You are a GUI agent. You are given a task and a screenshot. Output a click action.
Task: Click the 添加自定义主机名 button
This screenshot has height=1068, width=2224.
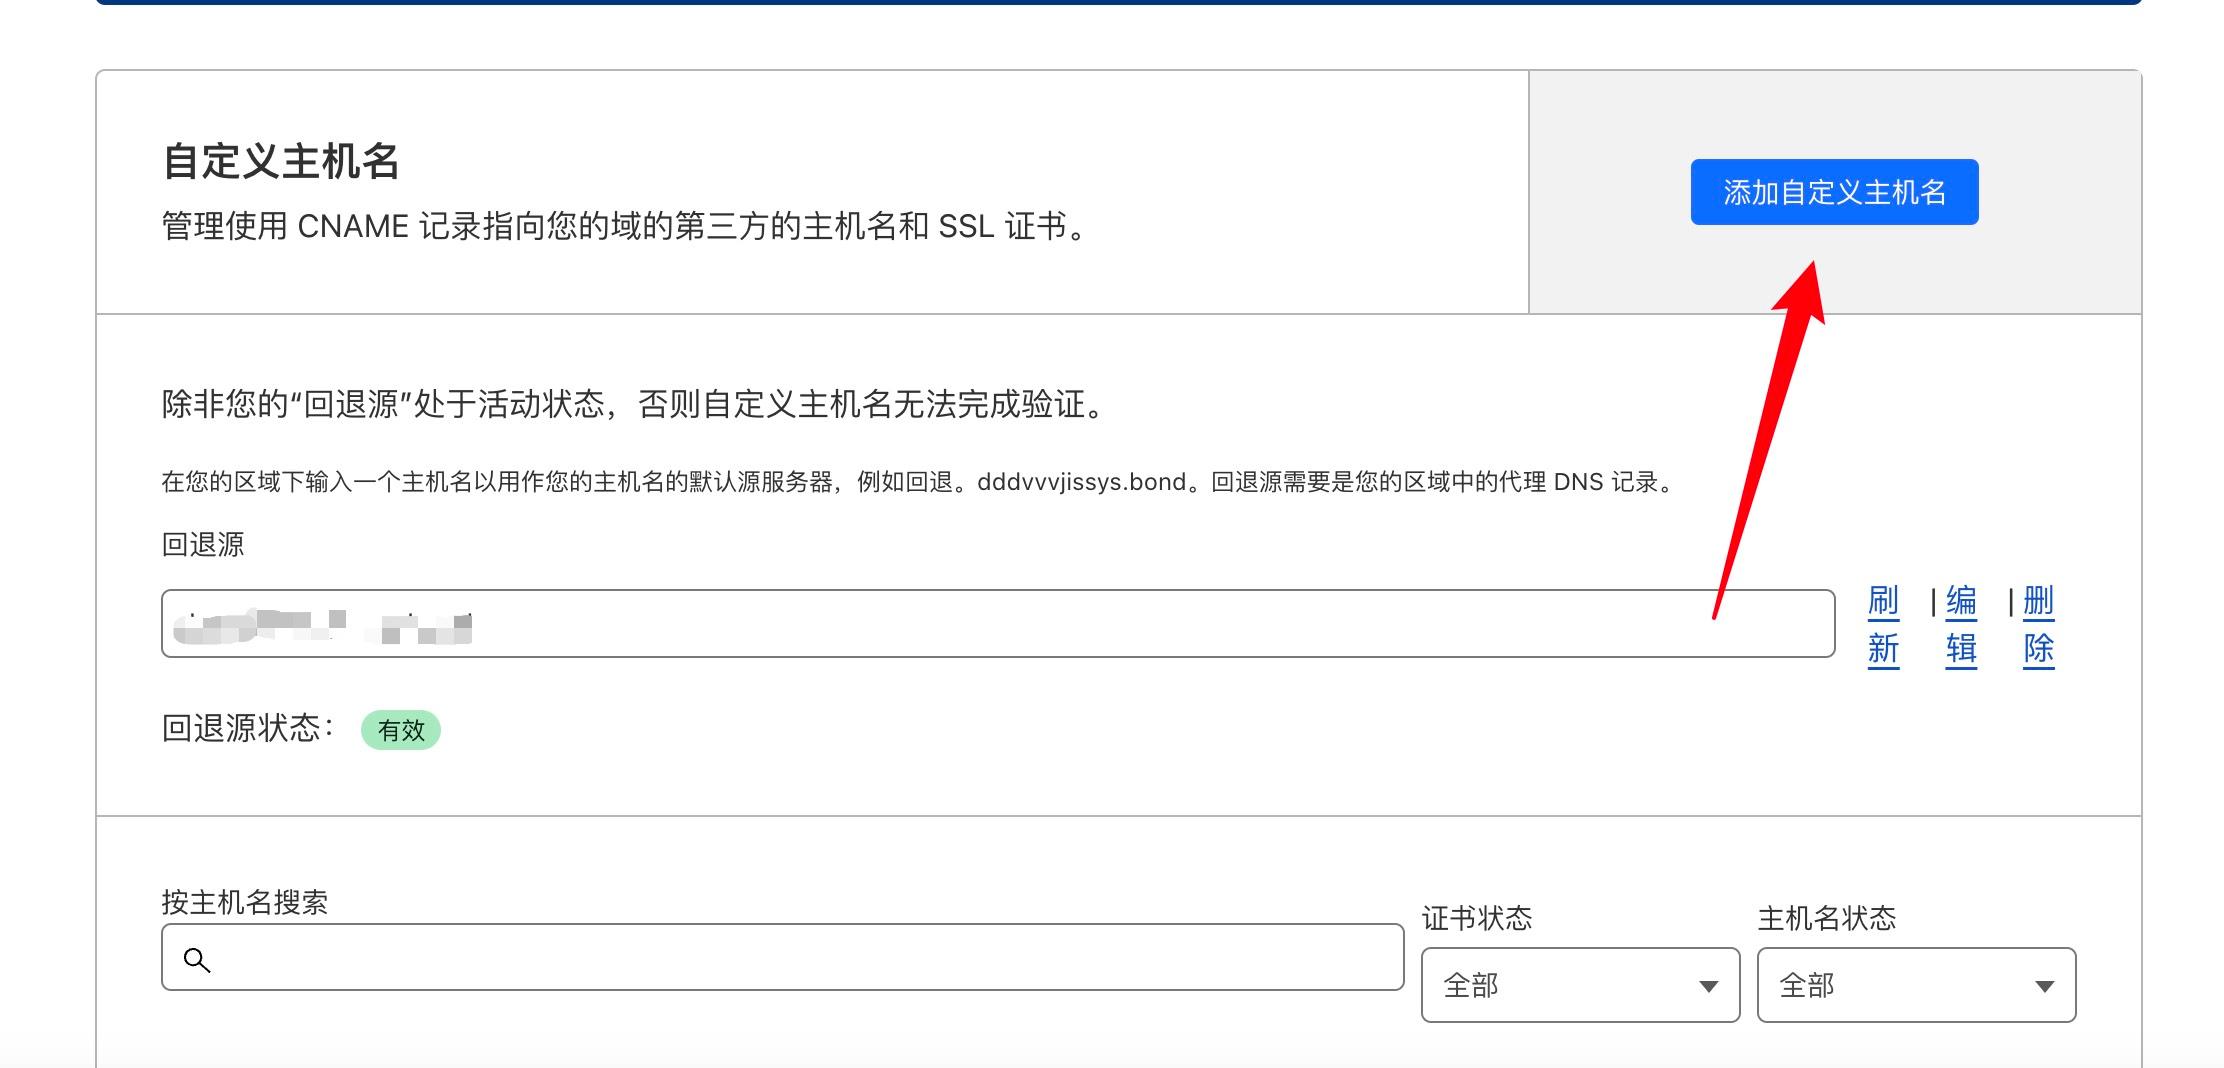tap(1834, 192)
